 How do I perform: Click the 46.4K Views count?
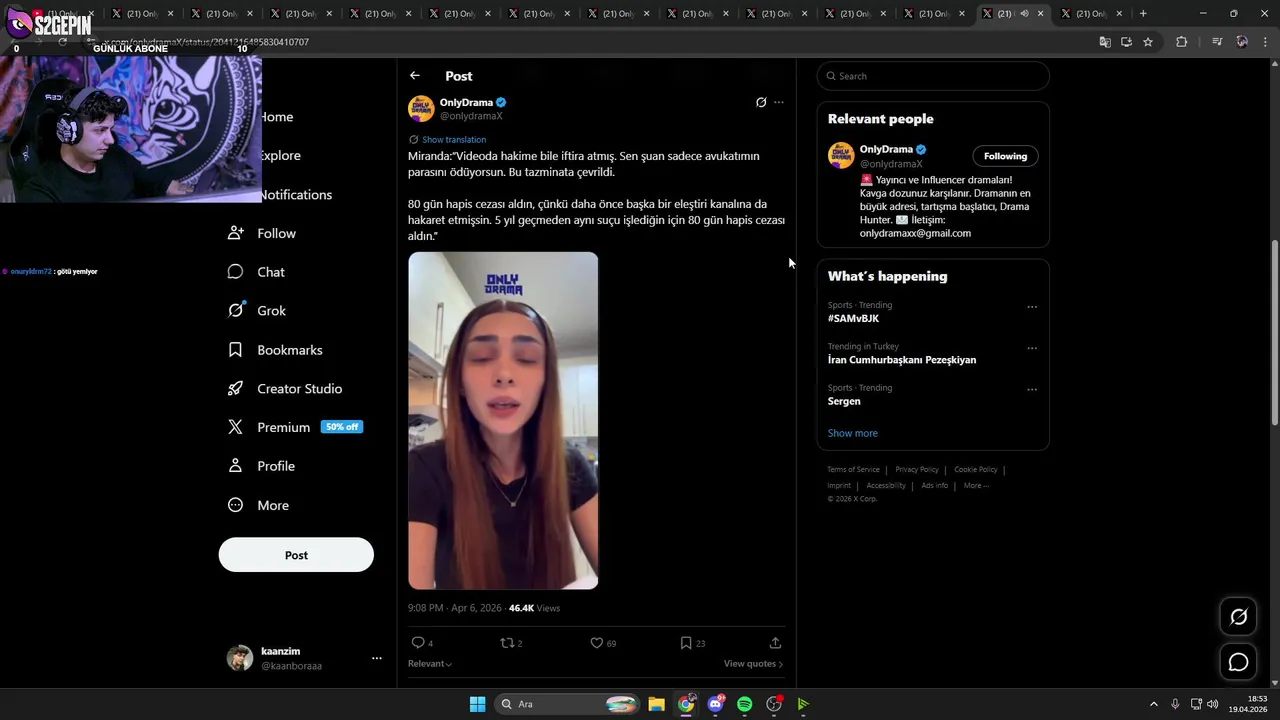pyautogui.click(x=534, y=608)
